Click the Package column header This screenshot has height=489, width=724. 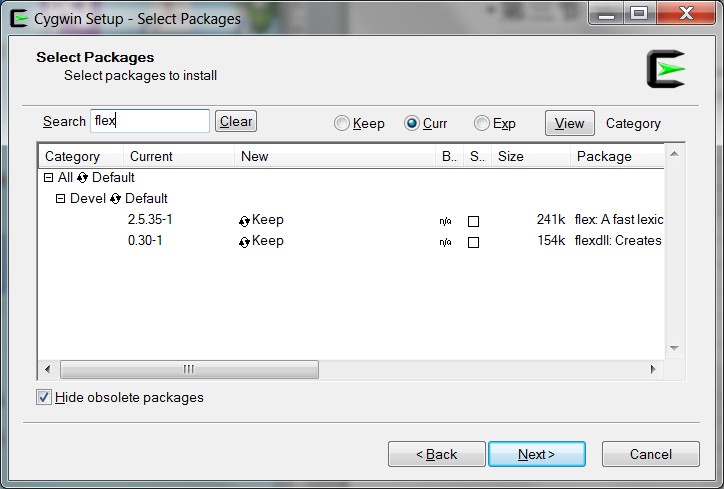point(617,157)
